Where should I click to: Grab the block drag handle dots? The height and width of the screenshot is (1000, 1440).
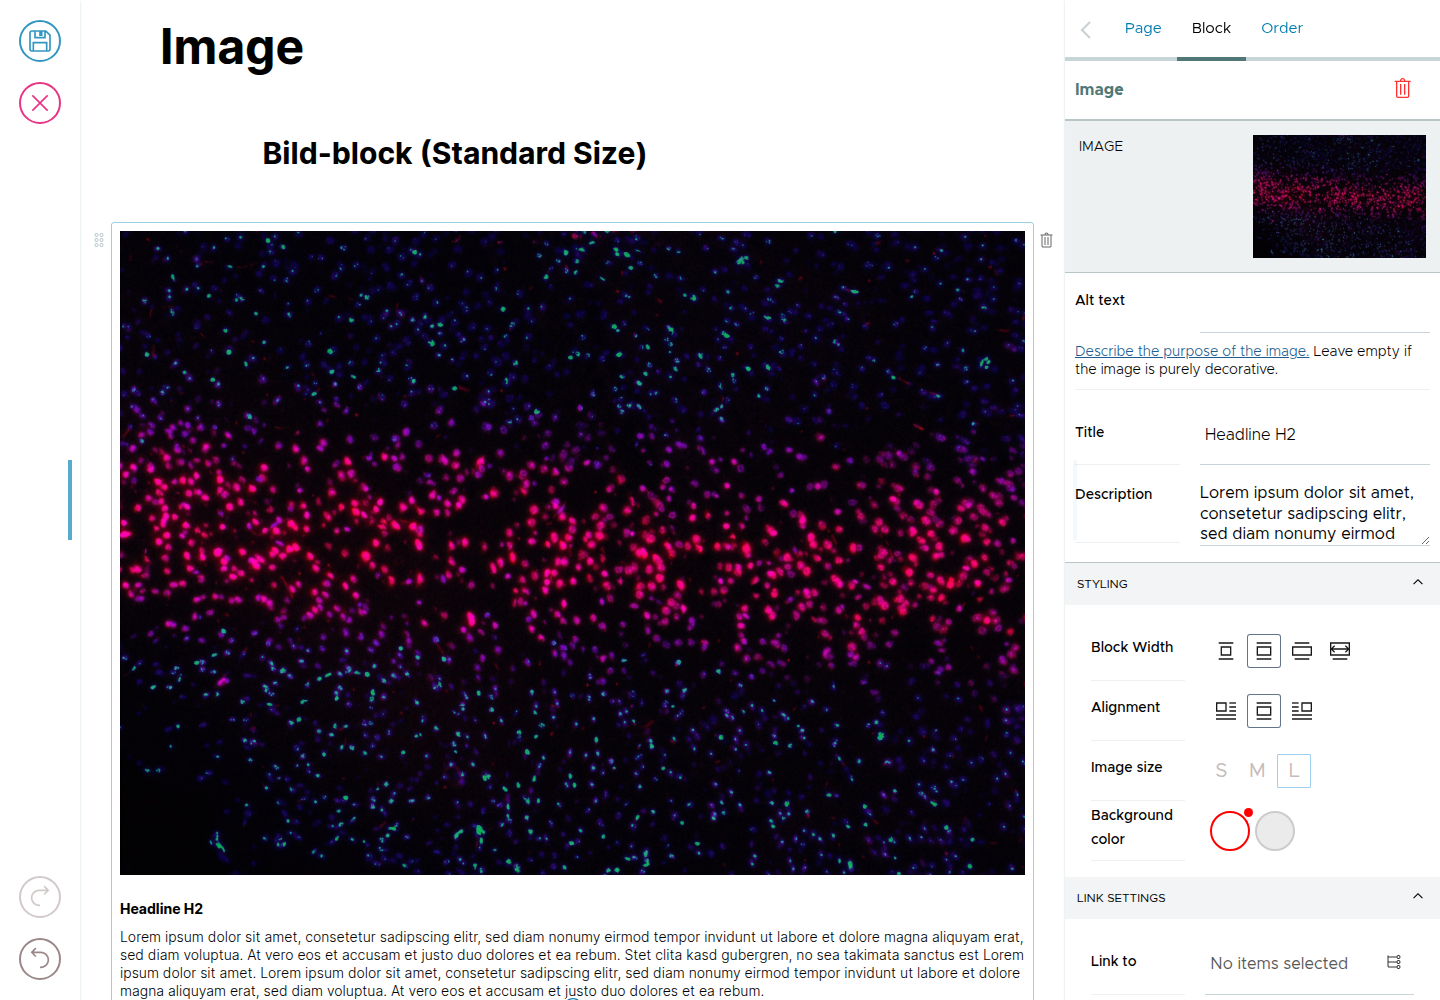click(99, 240)
